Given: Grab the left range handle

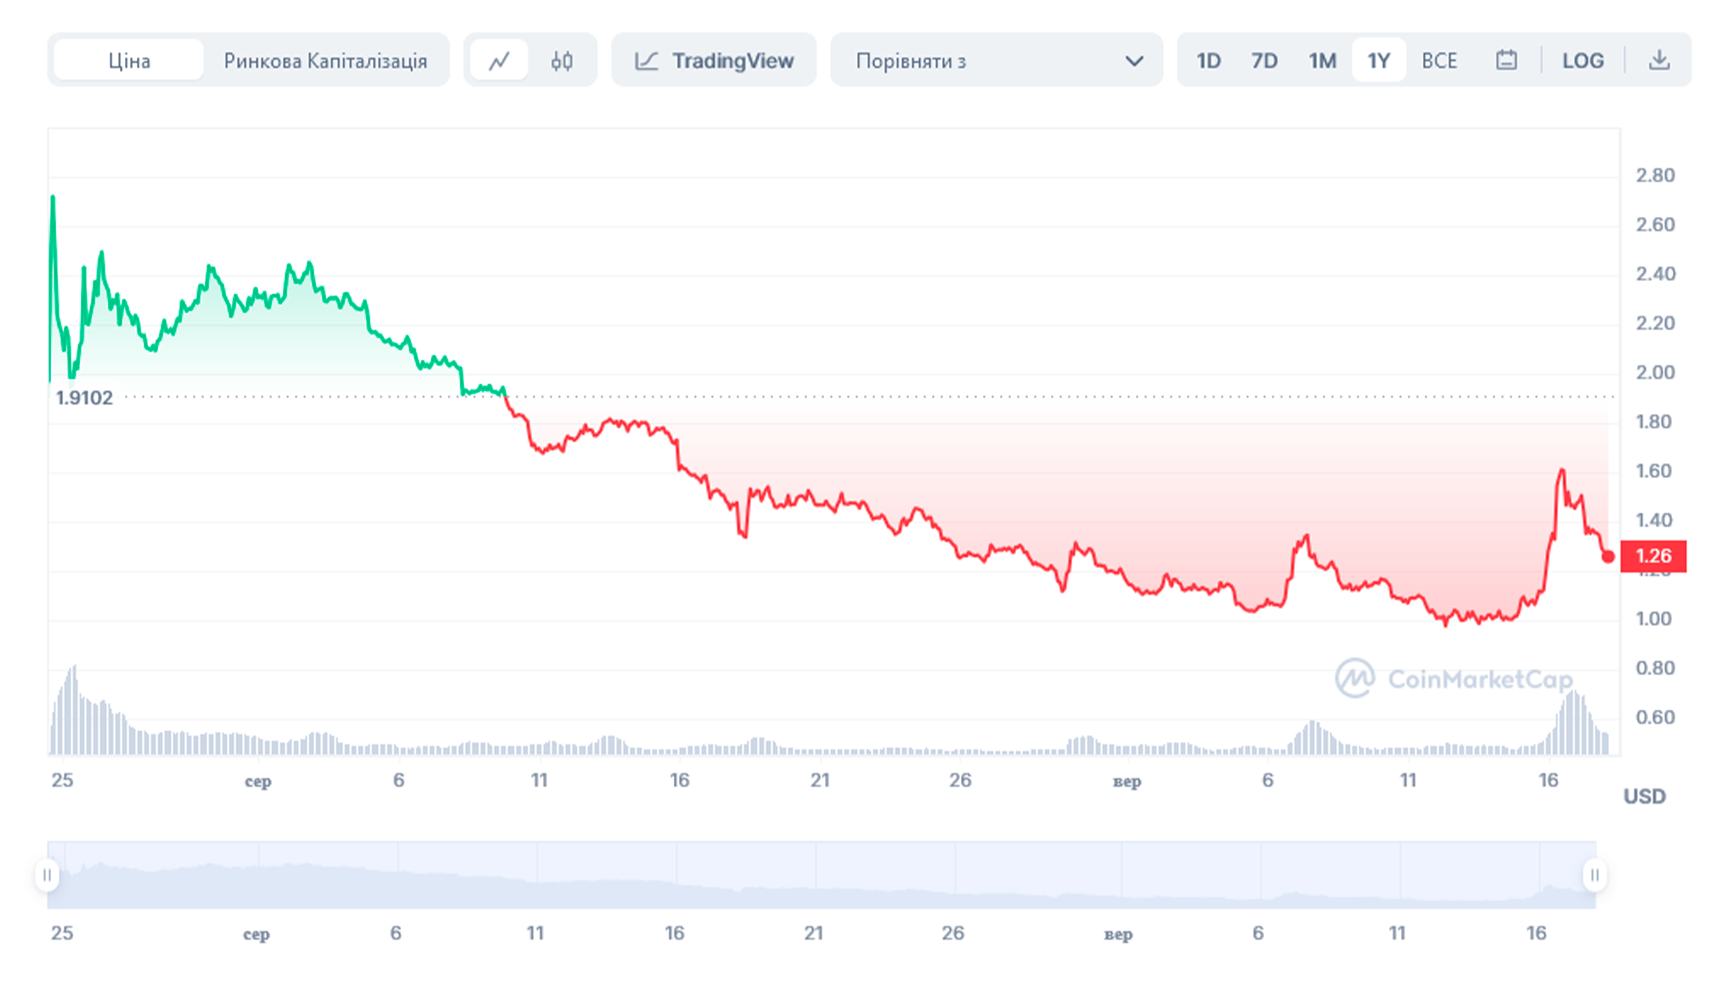Looking at the screenshot, I should click(x=47, y=876).
